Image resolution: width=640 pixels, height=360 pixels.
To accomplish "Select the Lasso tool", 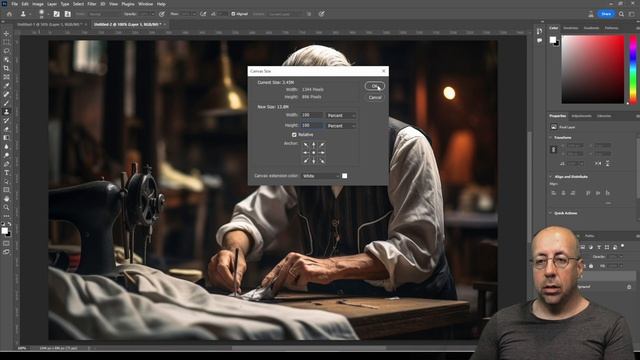I will point(6,51).
